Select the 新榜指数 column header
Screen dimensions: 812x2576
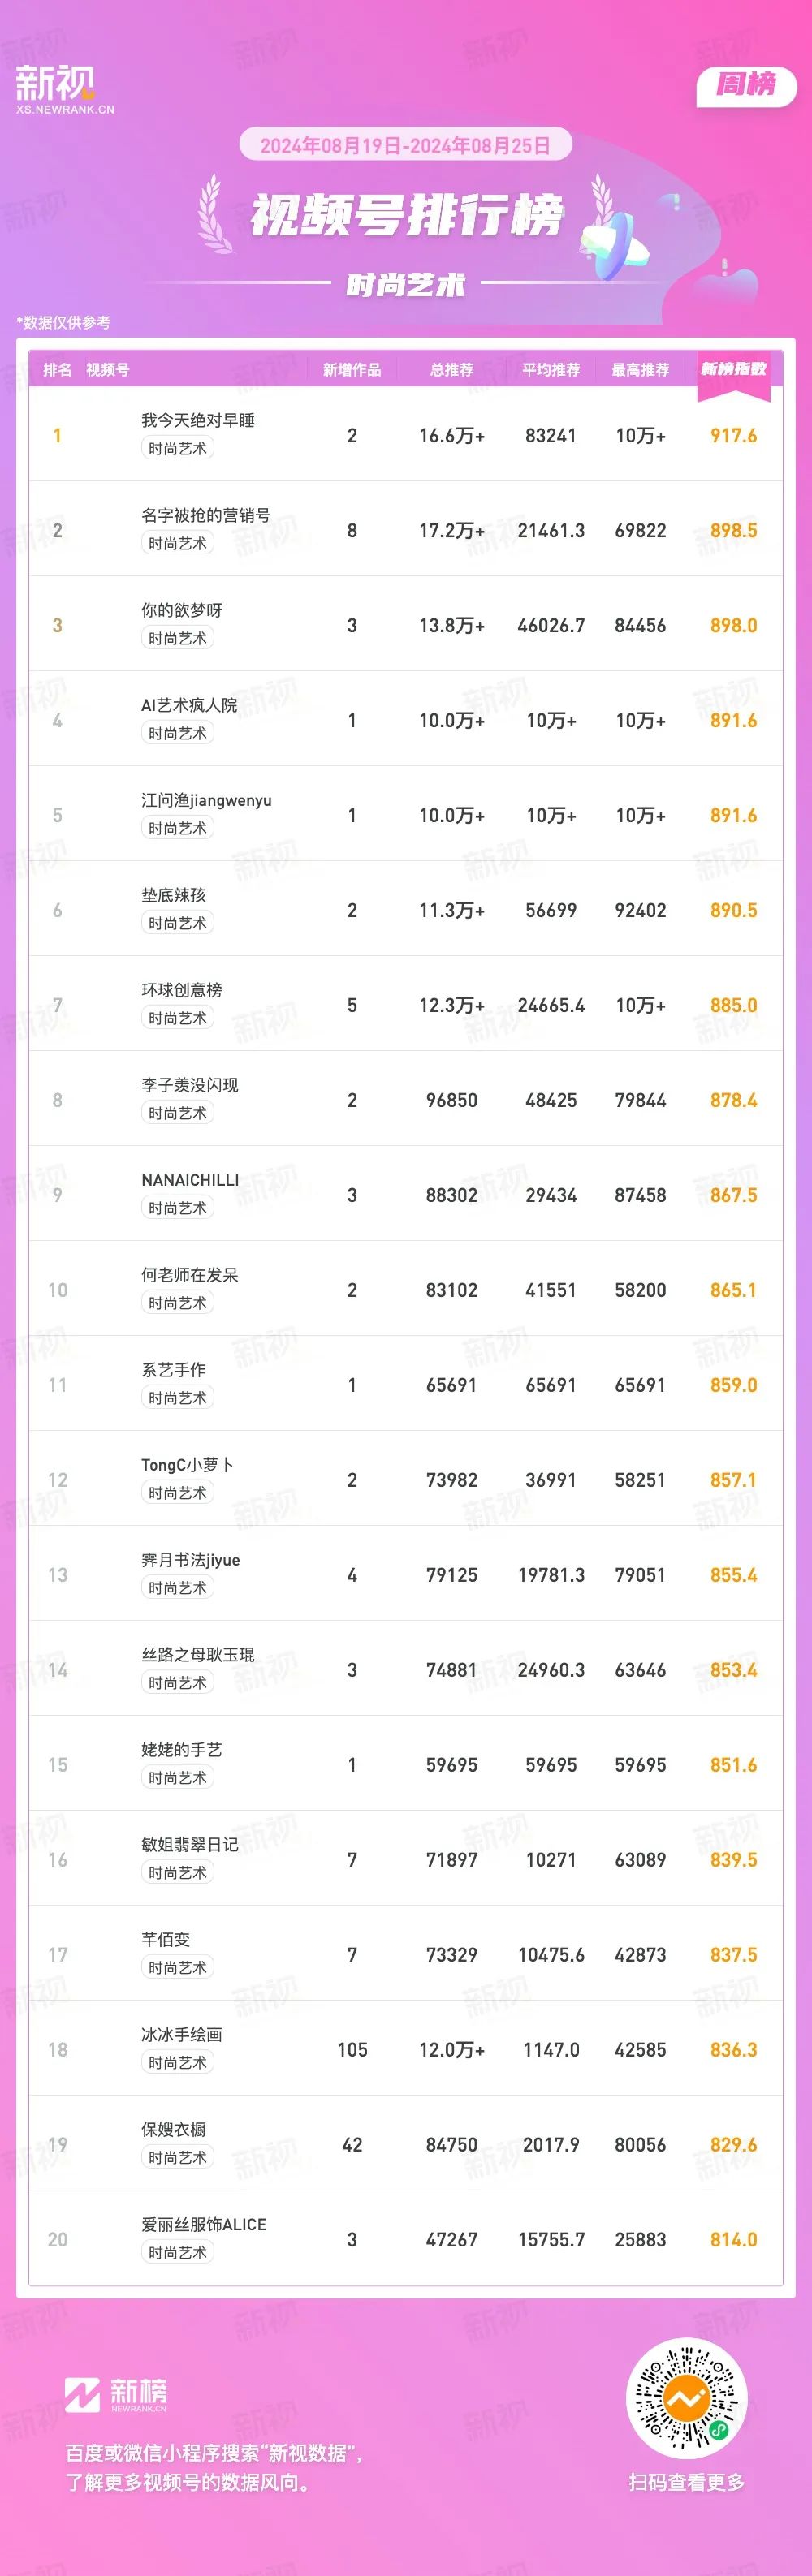[733, 369]
